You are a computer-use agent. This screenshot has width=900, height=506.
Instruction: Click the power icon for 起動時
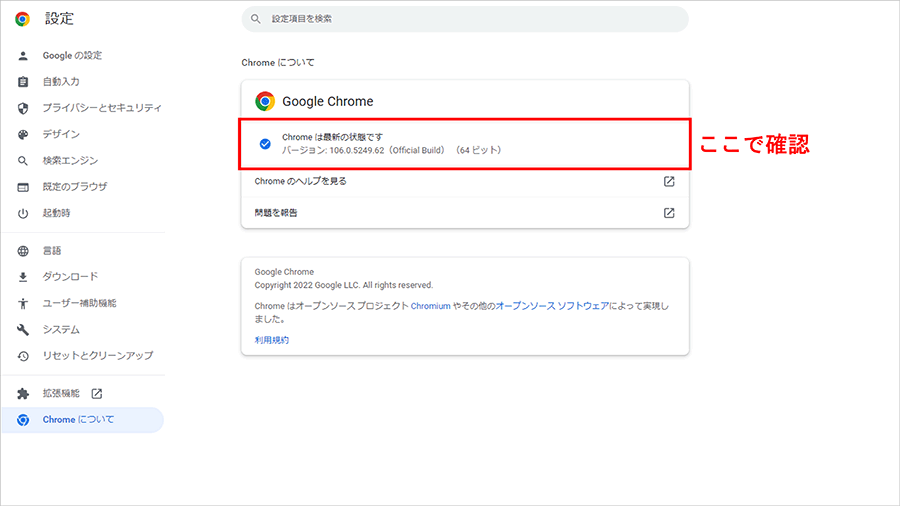tap(23, 213)
